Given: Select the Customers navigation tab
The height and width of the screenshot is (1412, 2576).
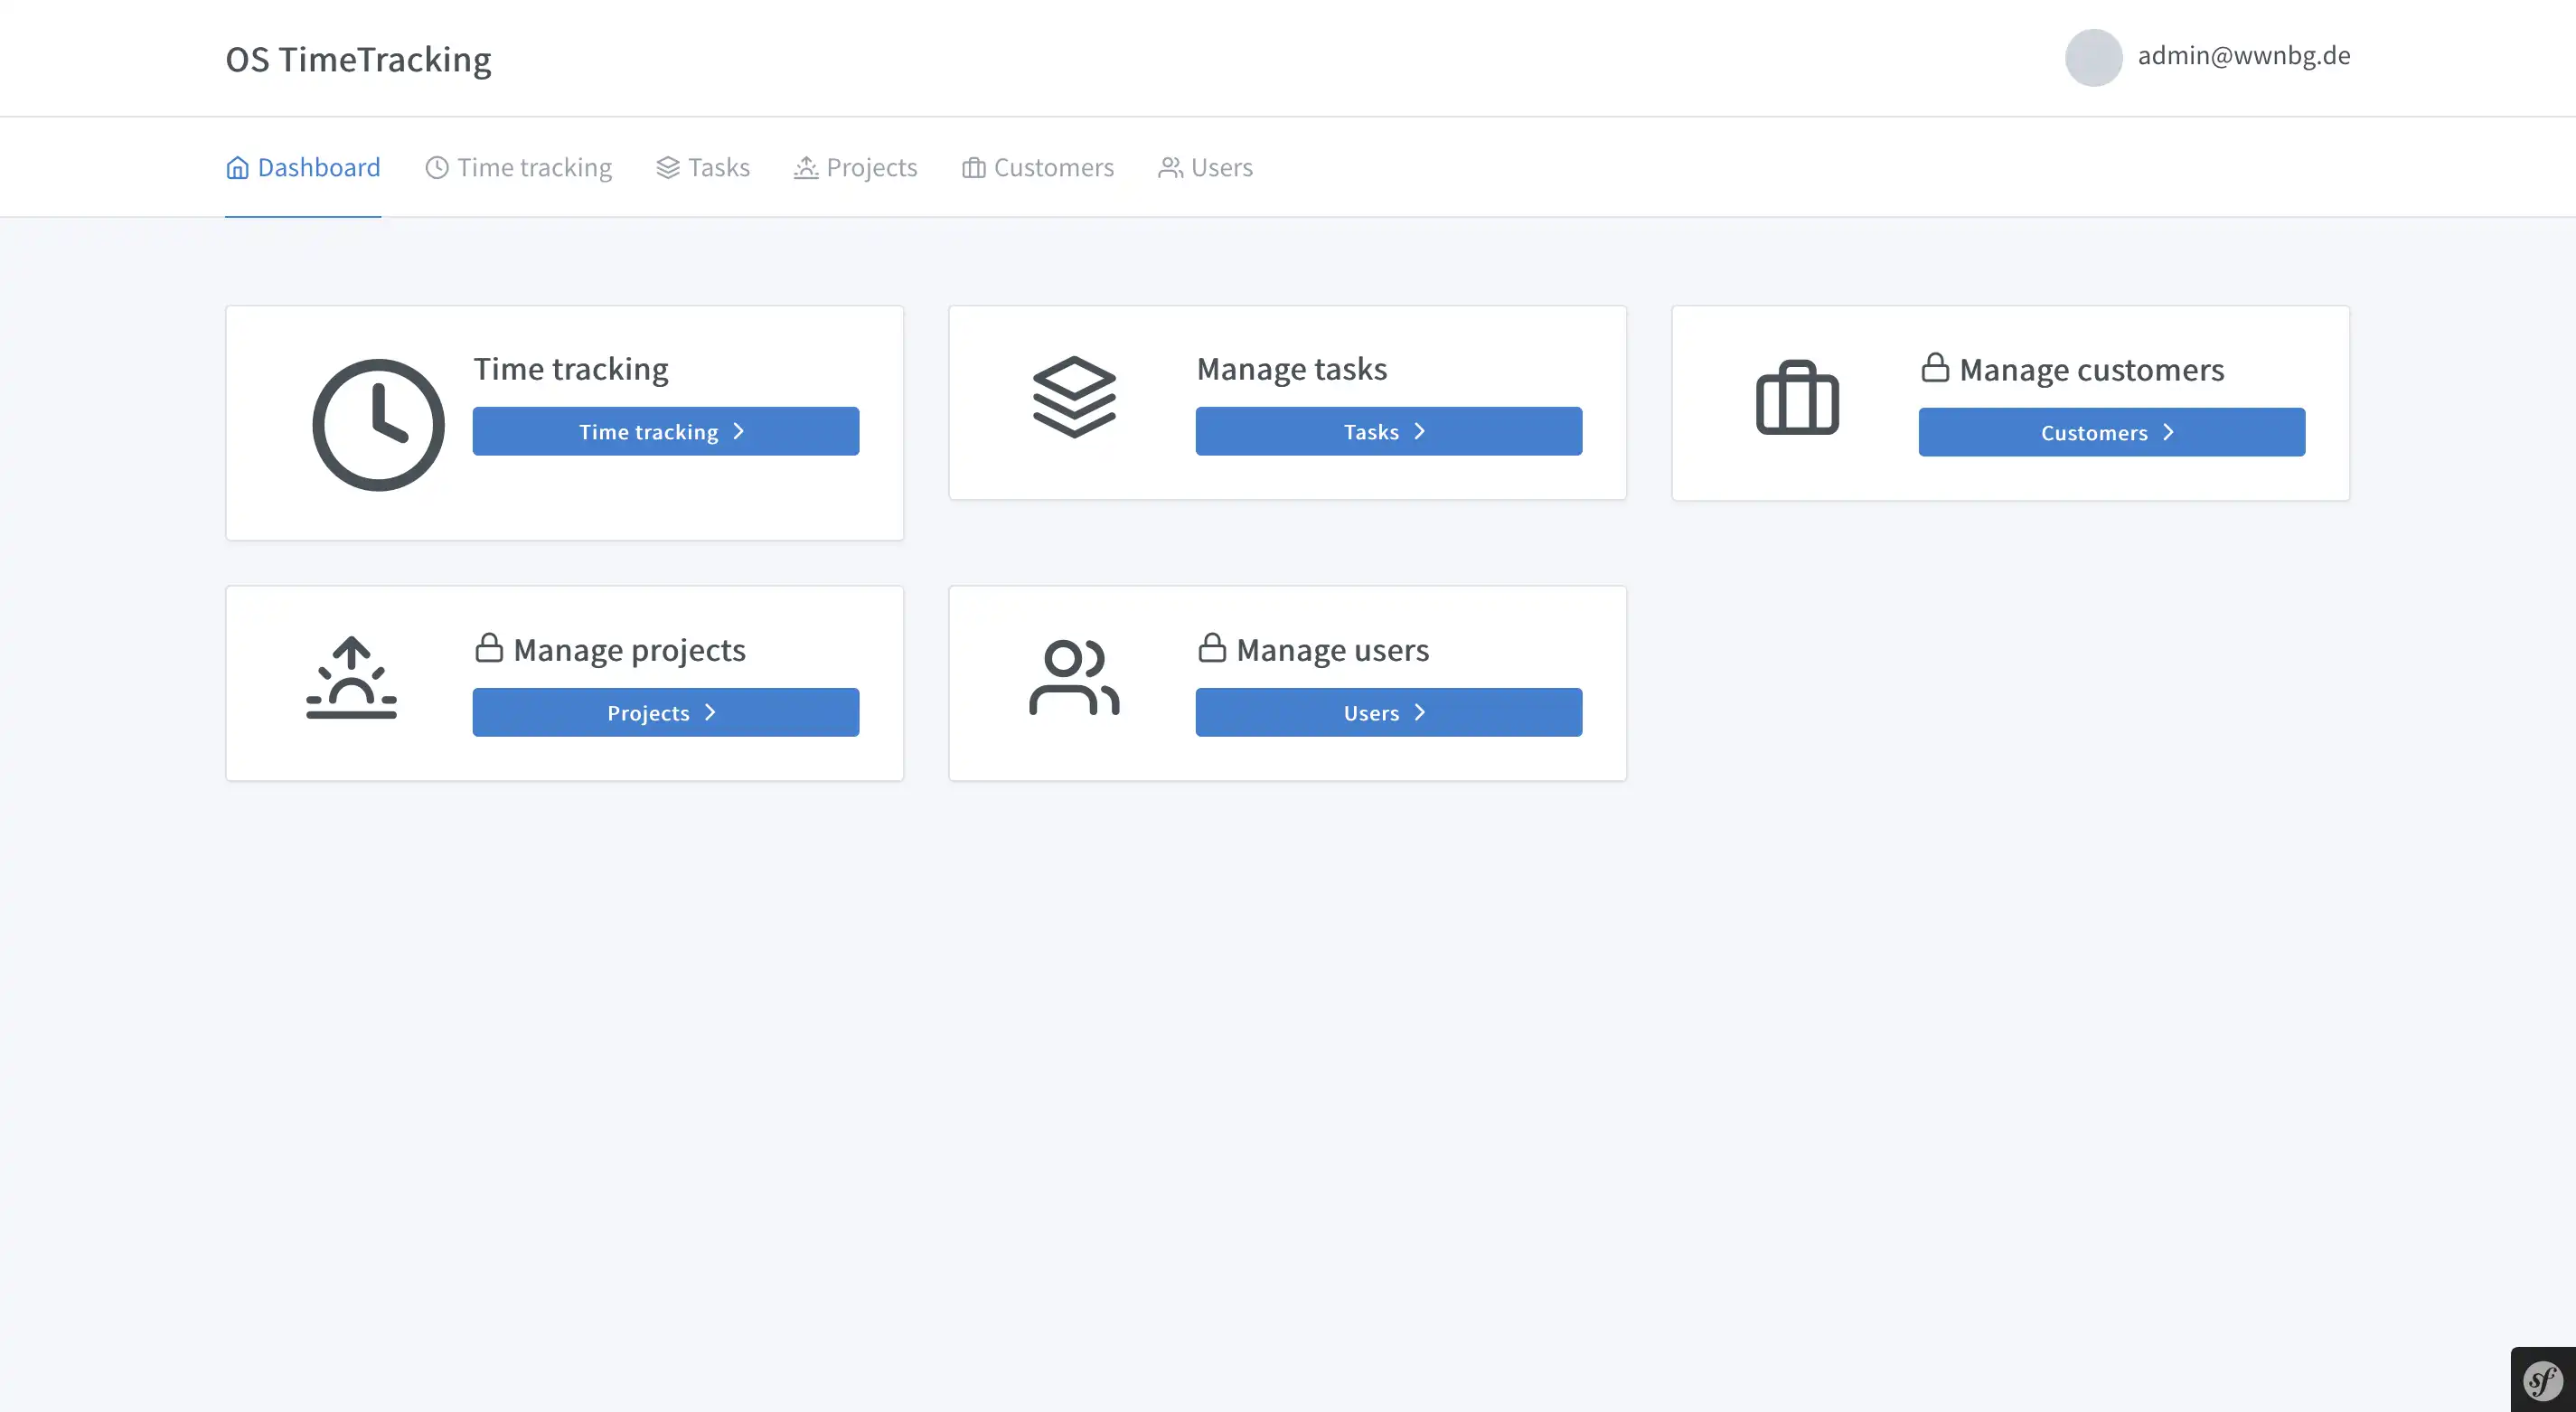Looking at the screenshot, I should (1037, 167).
